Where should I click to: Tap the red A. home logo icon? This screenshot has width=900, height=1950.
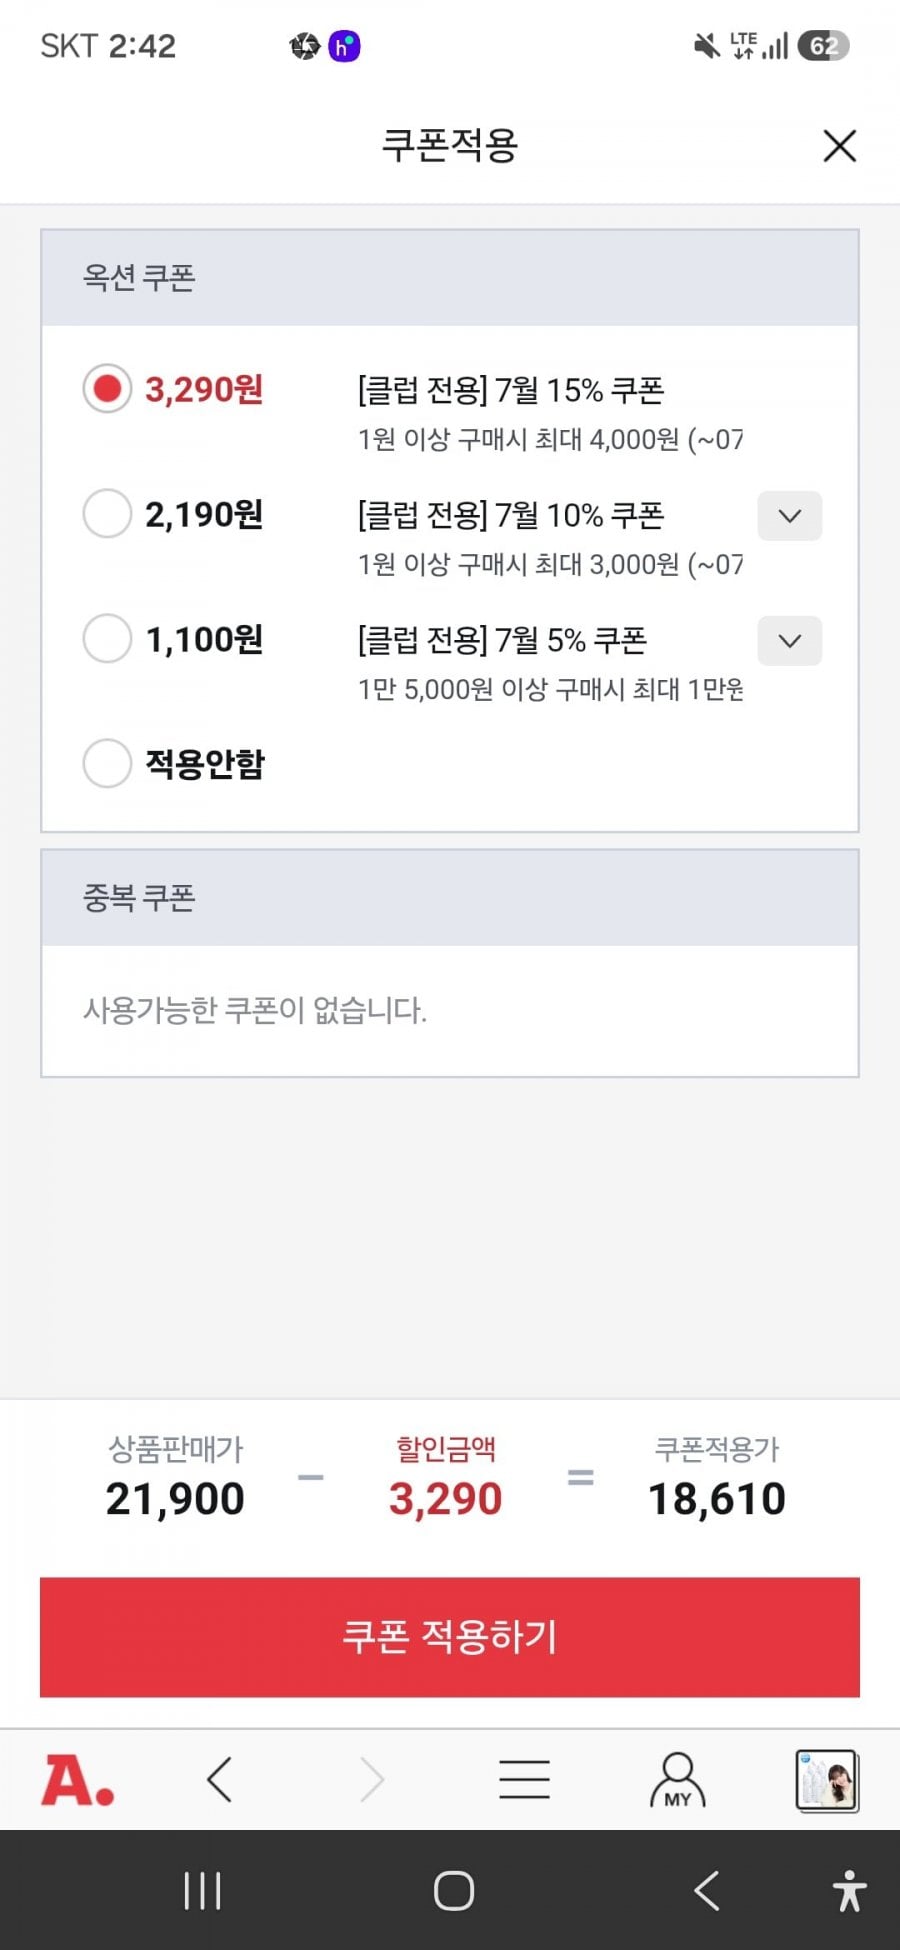pyautogui.click(x=77, y=1781)
